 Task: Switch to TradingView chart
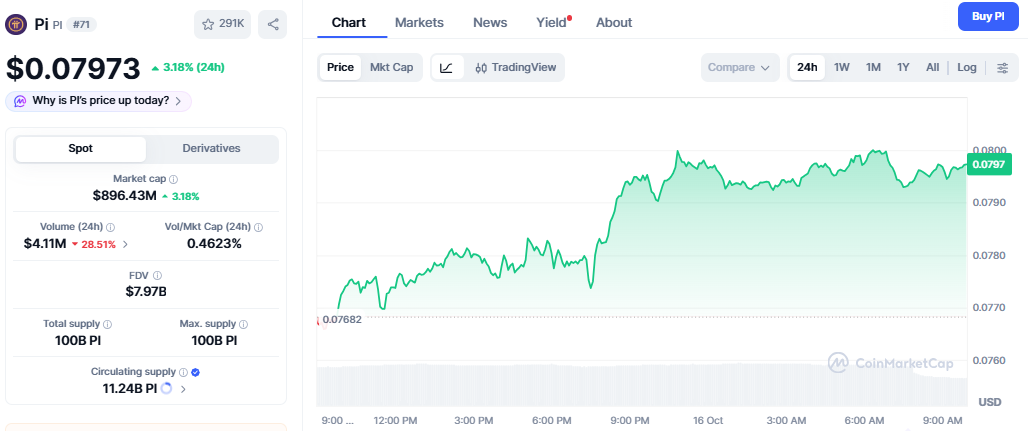click(515, 68)
